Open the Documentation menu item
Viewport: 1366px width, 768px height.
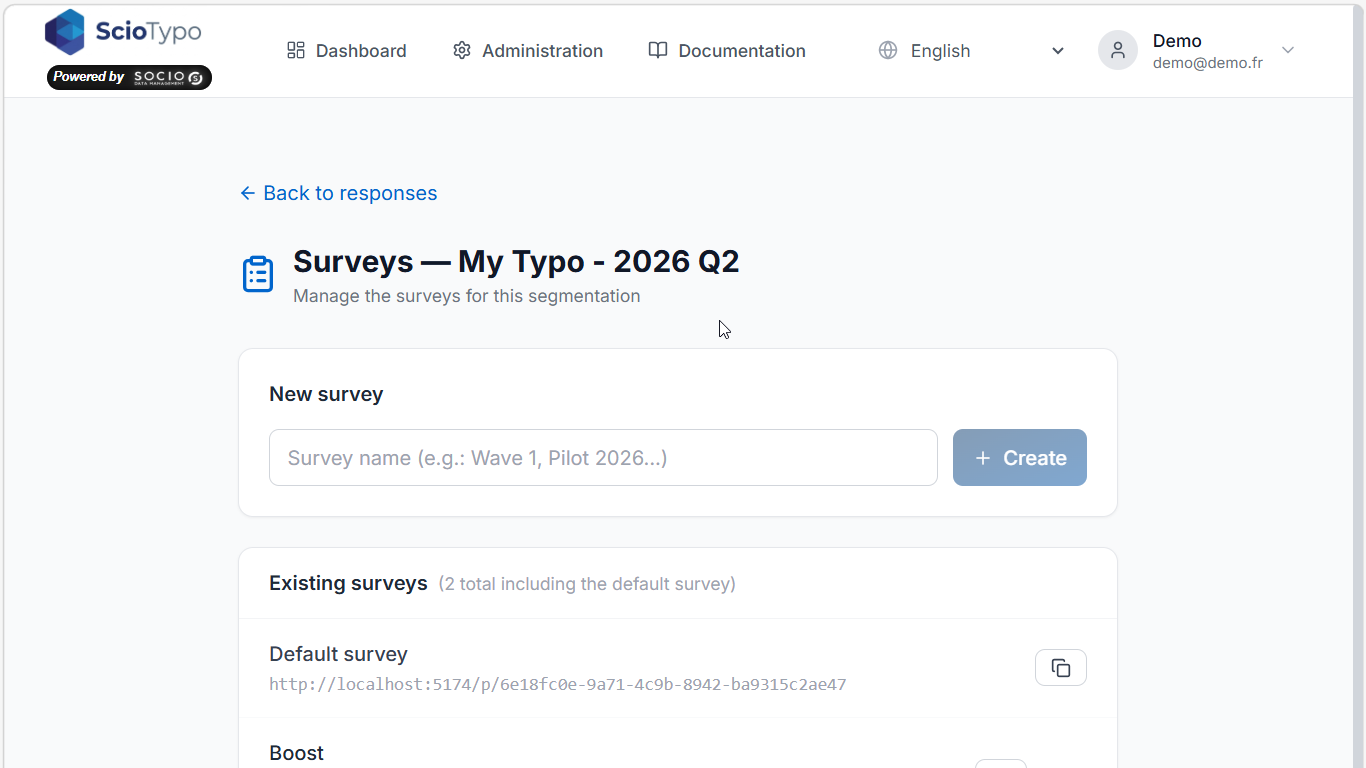(x=726, y=50)
